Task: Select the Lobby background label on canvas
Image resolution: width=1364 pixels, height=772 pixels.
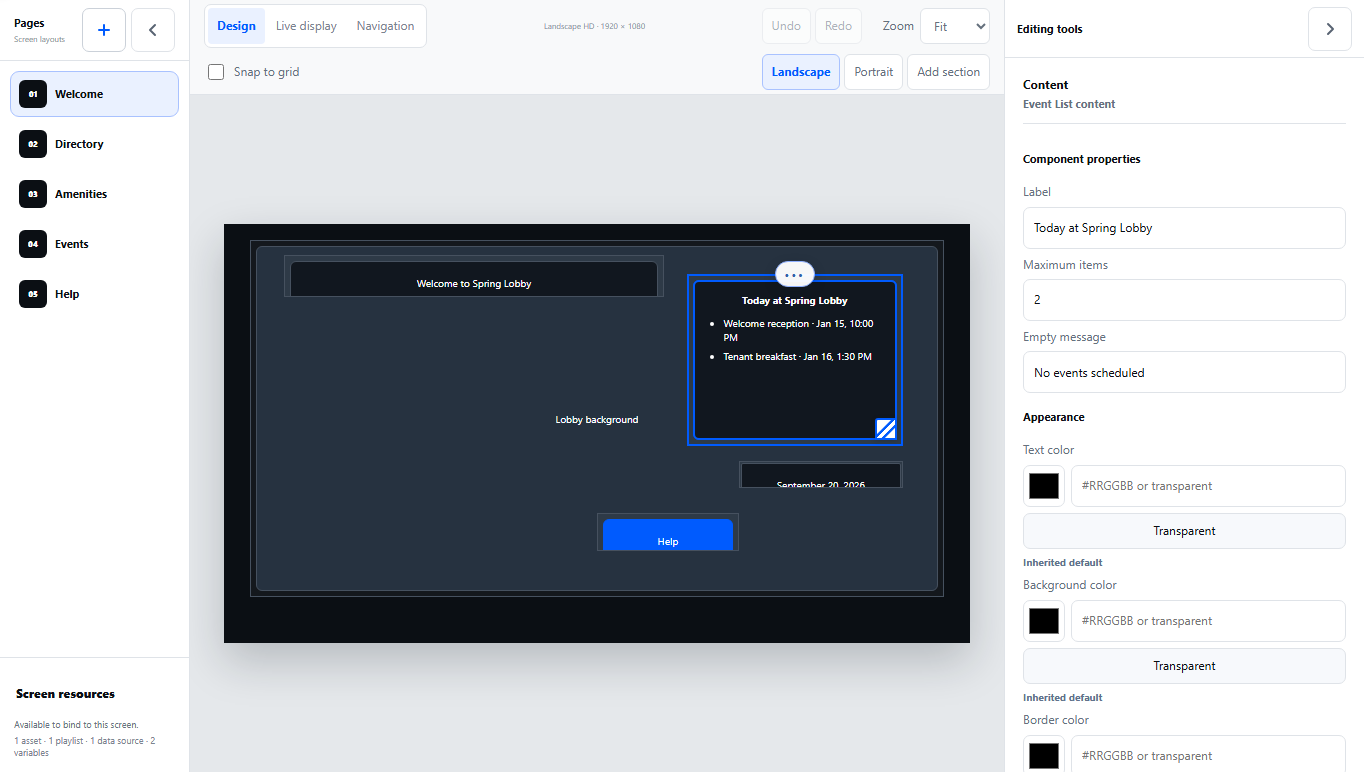Action: [x=597, y=420]
